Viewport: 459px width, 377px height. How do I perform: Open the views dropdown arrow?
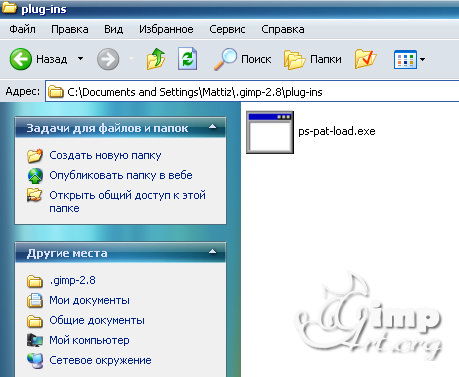tap(422, 60)
